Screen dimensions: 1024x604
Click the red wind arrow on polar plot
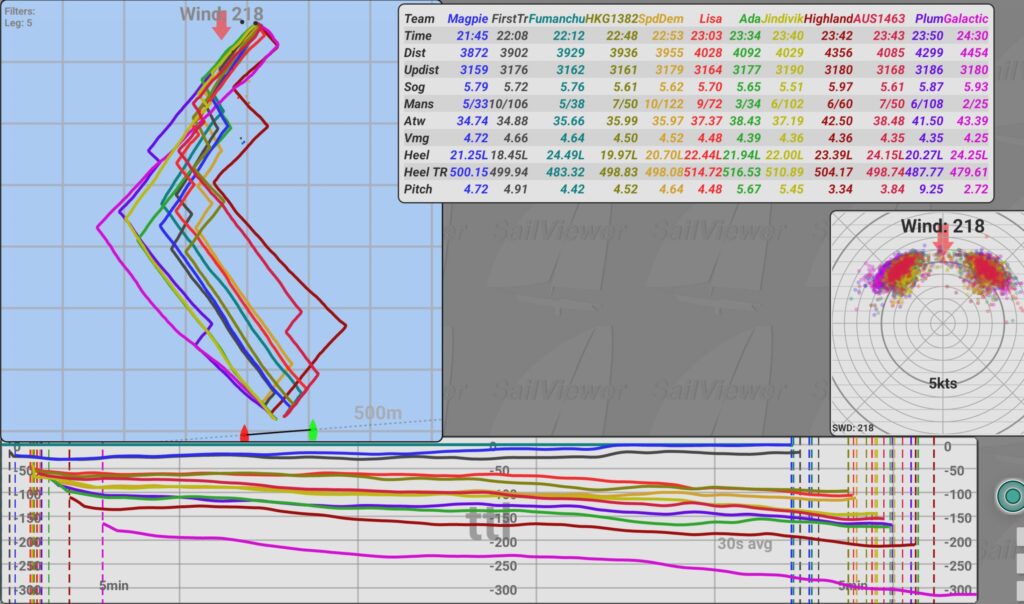click(942, 244)
